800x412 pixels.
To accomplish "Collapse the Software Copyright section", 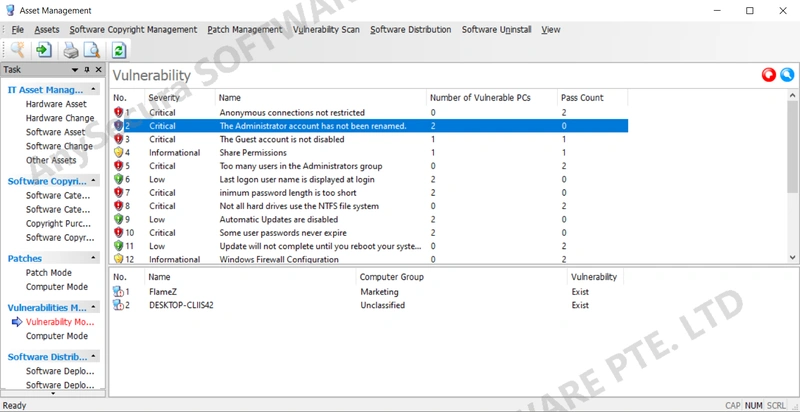I will pyautogui.click(x=93, y=181).
